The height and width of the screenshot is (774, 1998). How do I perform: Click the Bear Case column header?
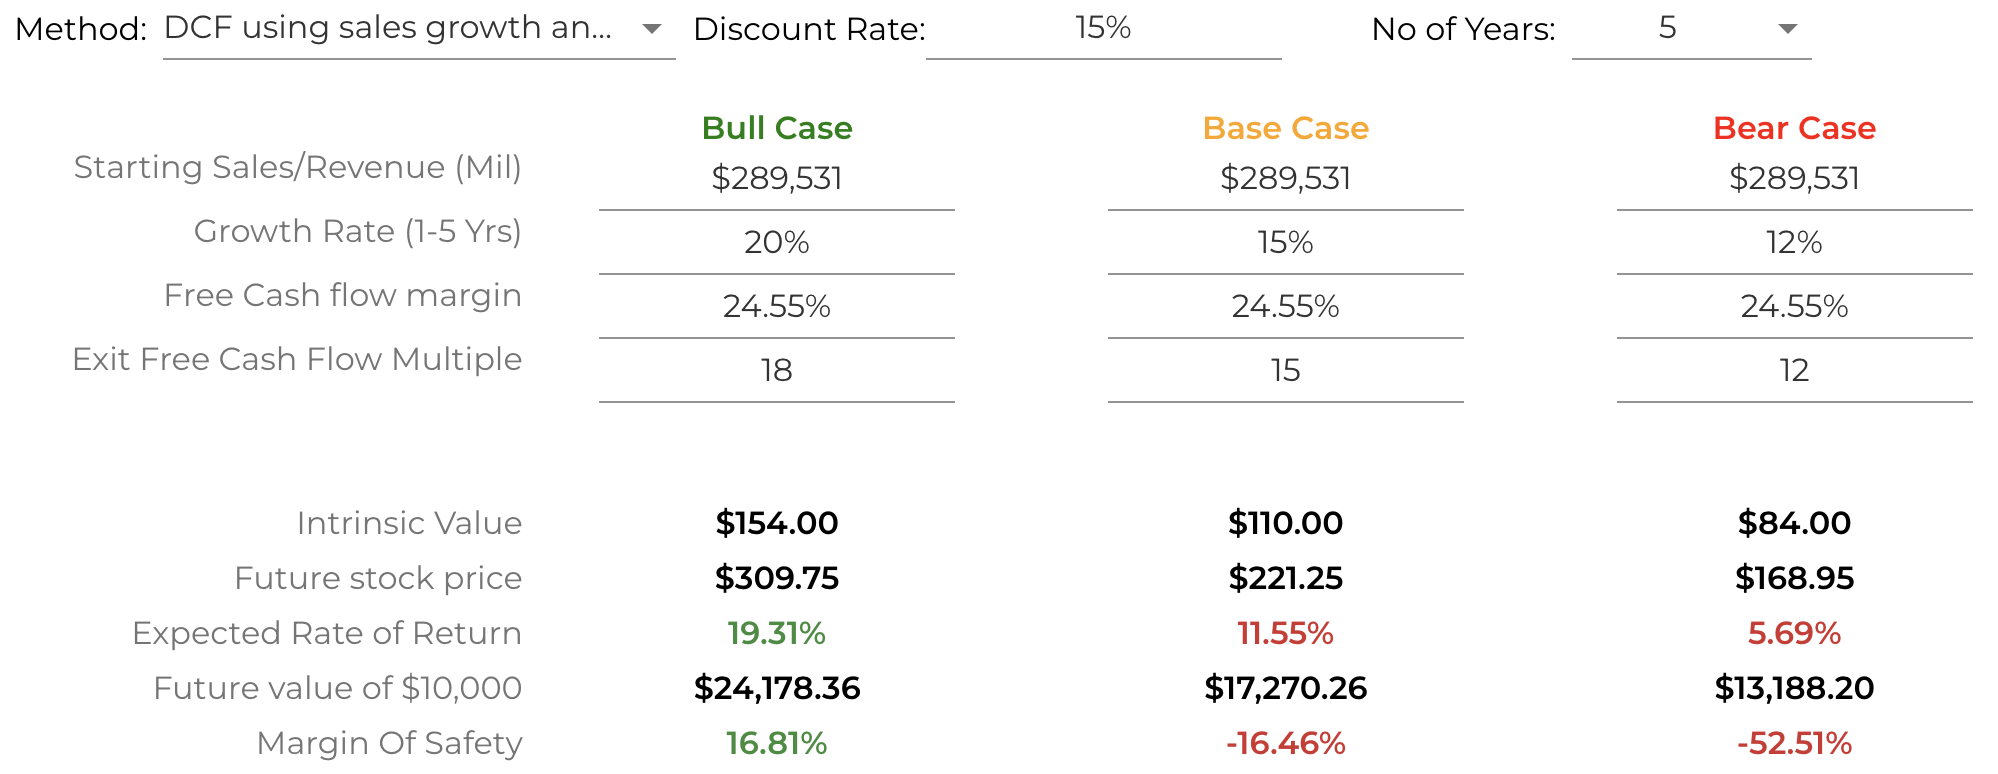pos(1793,128)
